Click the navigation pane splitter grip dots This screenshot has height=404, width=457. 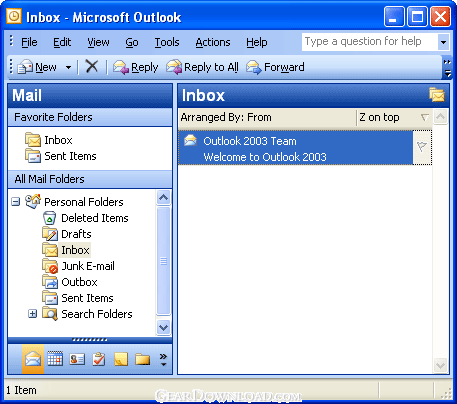coord(90,340)
